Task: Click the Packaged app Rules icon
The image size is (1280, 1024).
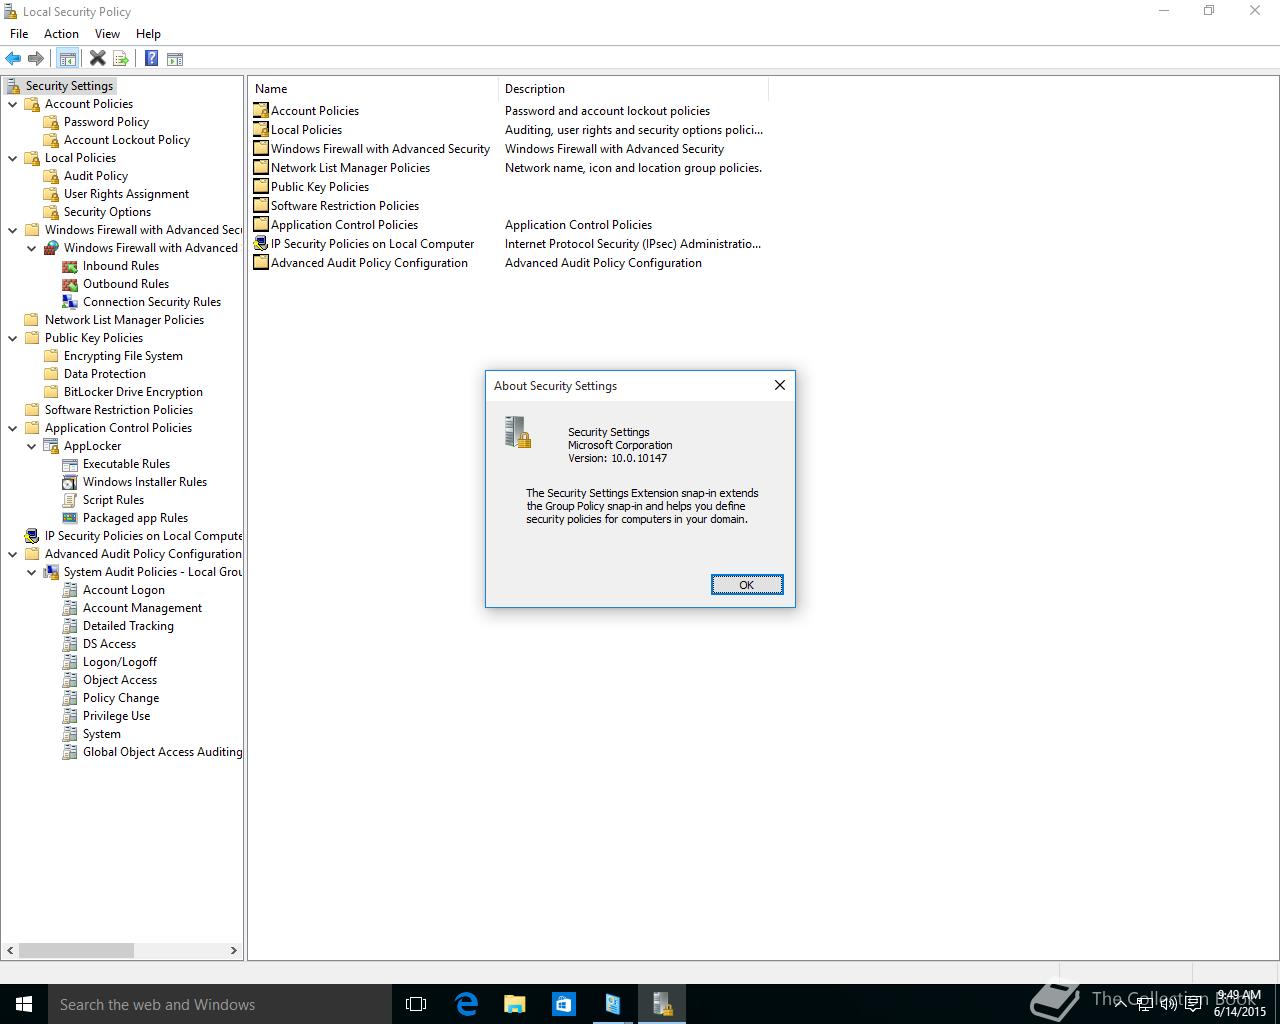Action: 70,518
